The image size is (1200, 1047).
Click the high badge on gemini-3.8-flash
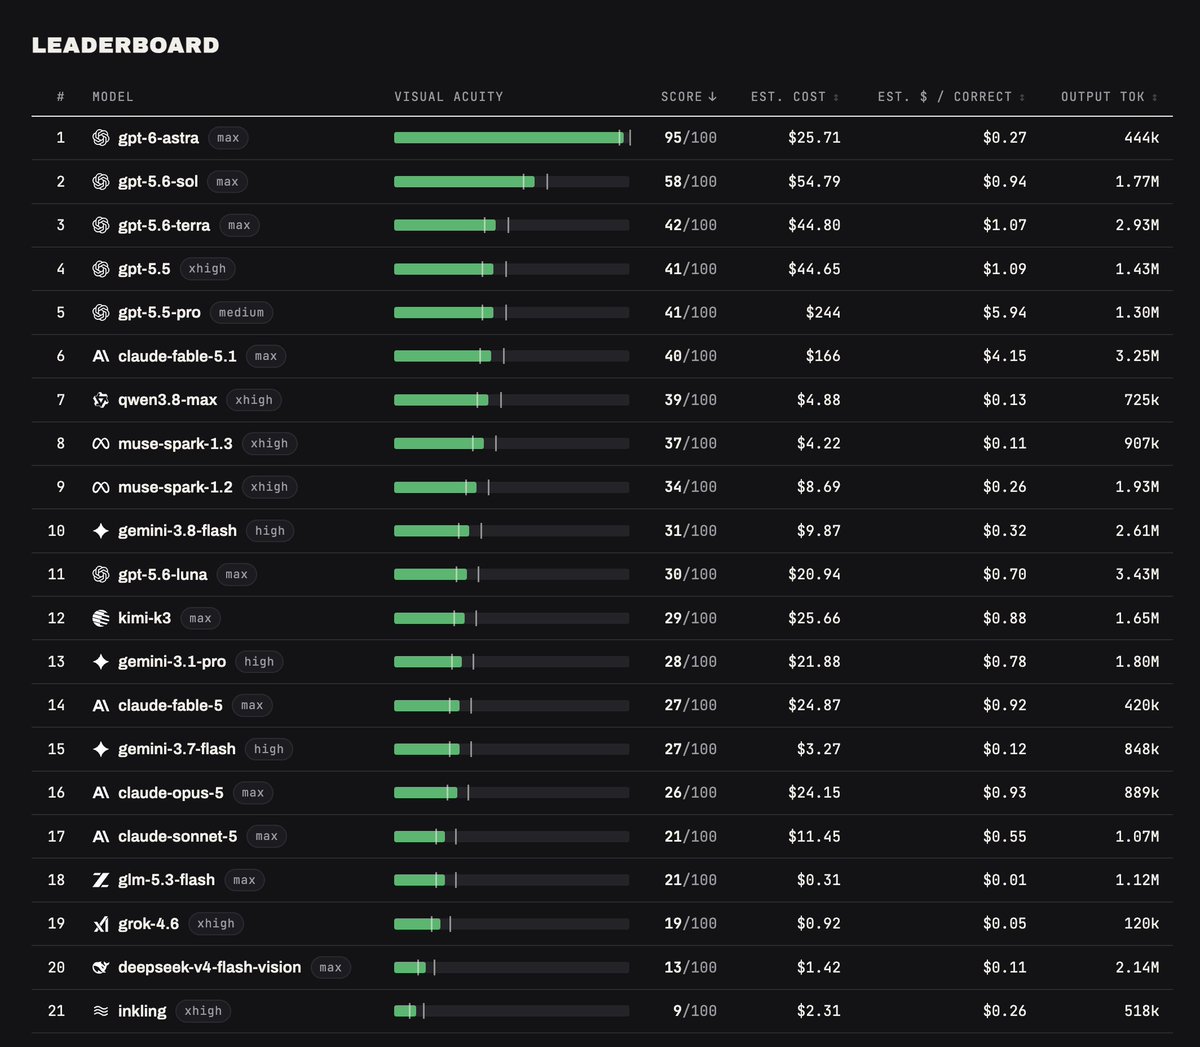(x=270, y=531)
